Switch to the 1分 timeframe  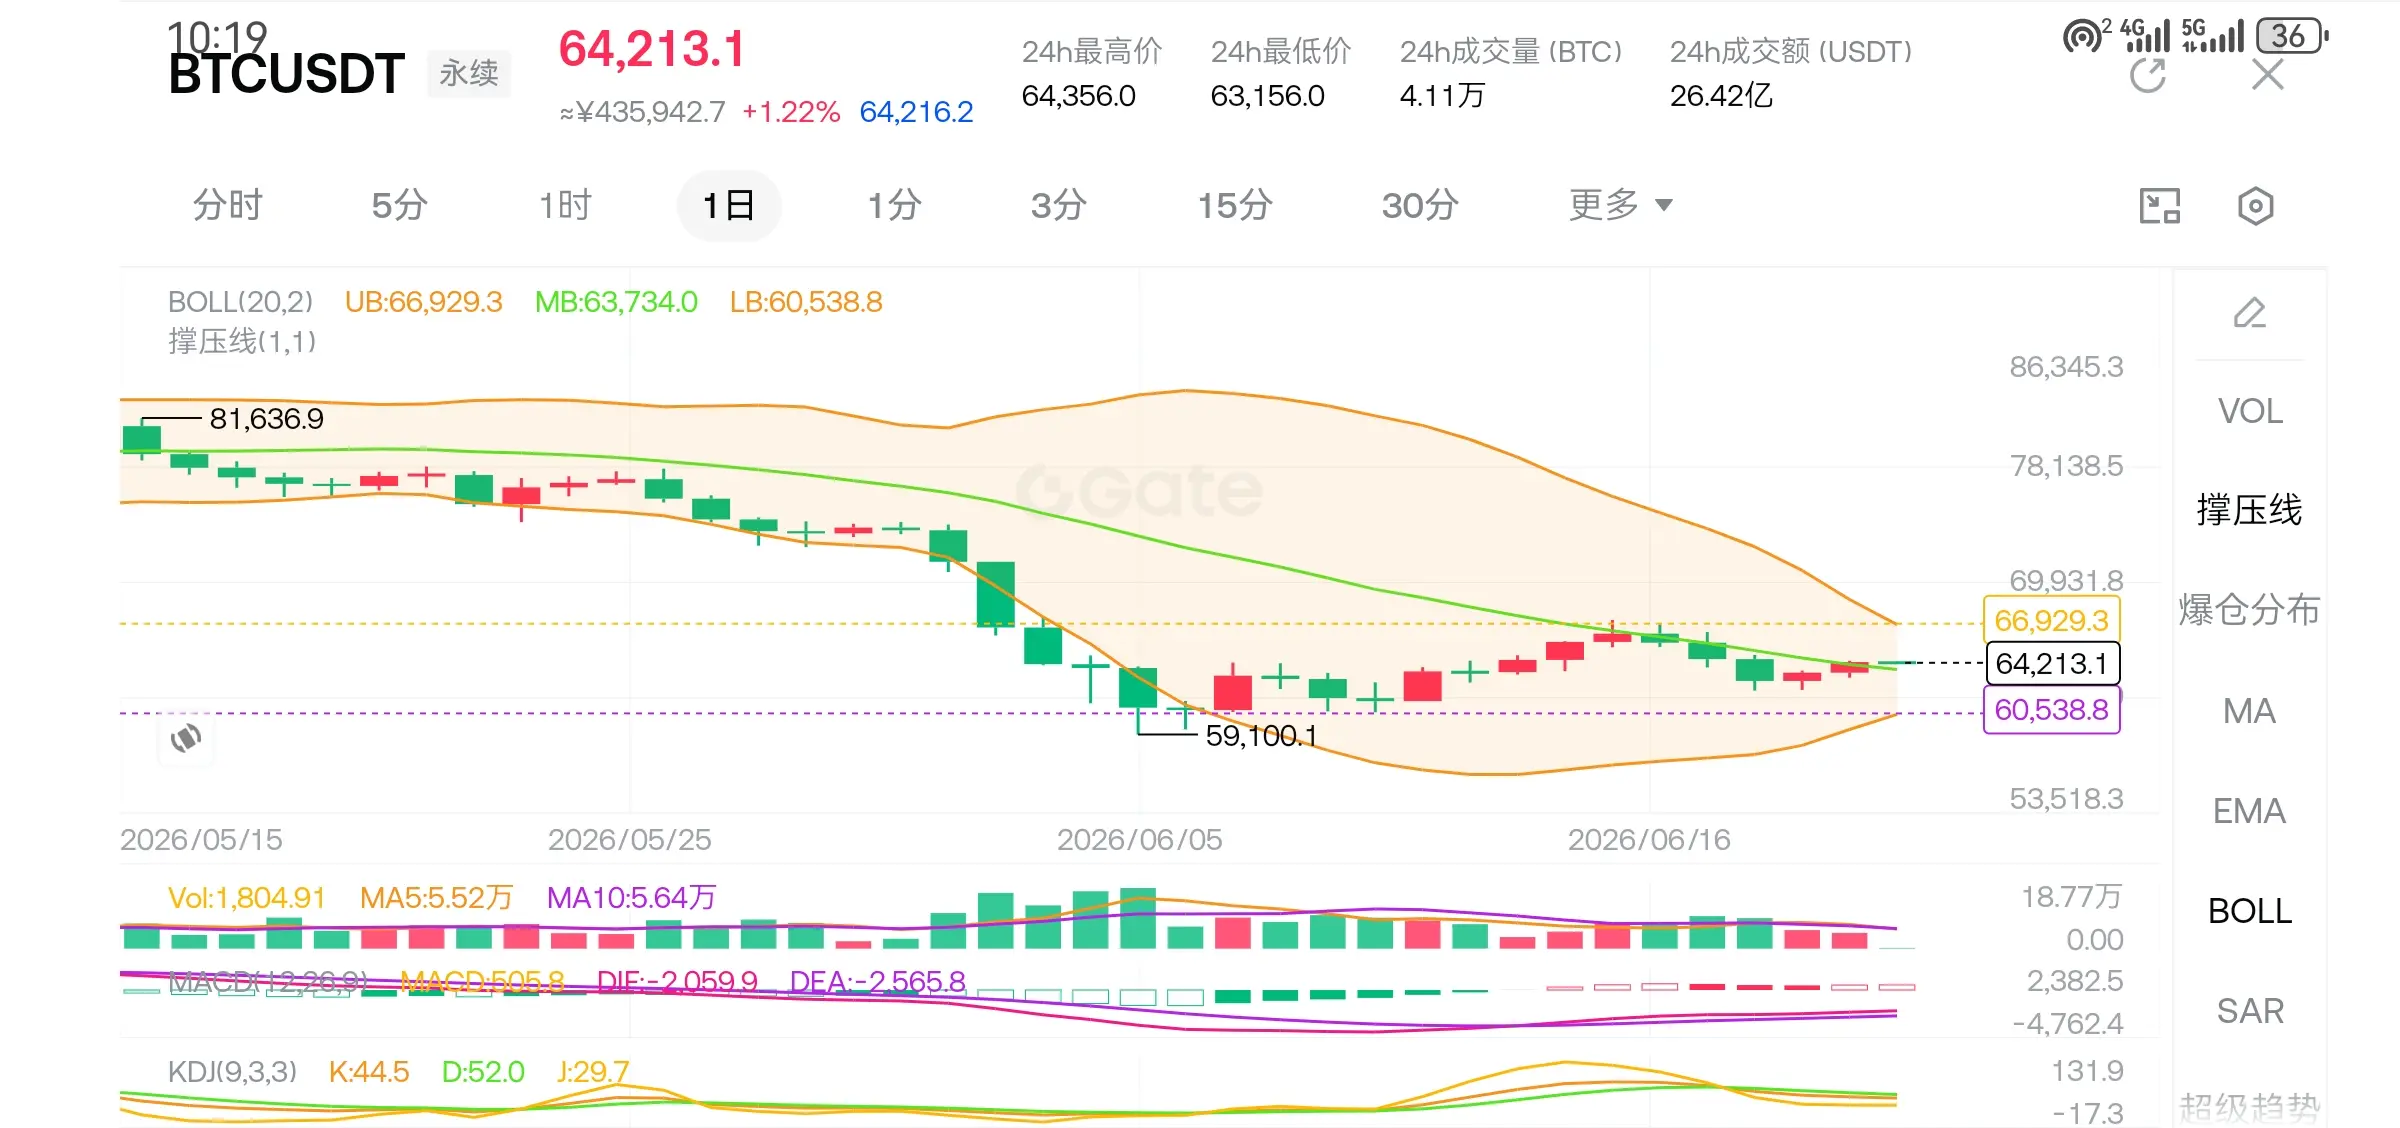(x=894, y=205)
